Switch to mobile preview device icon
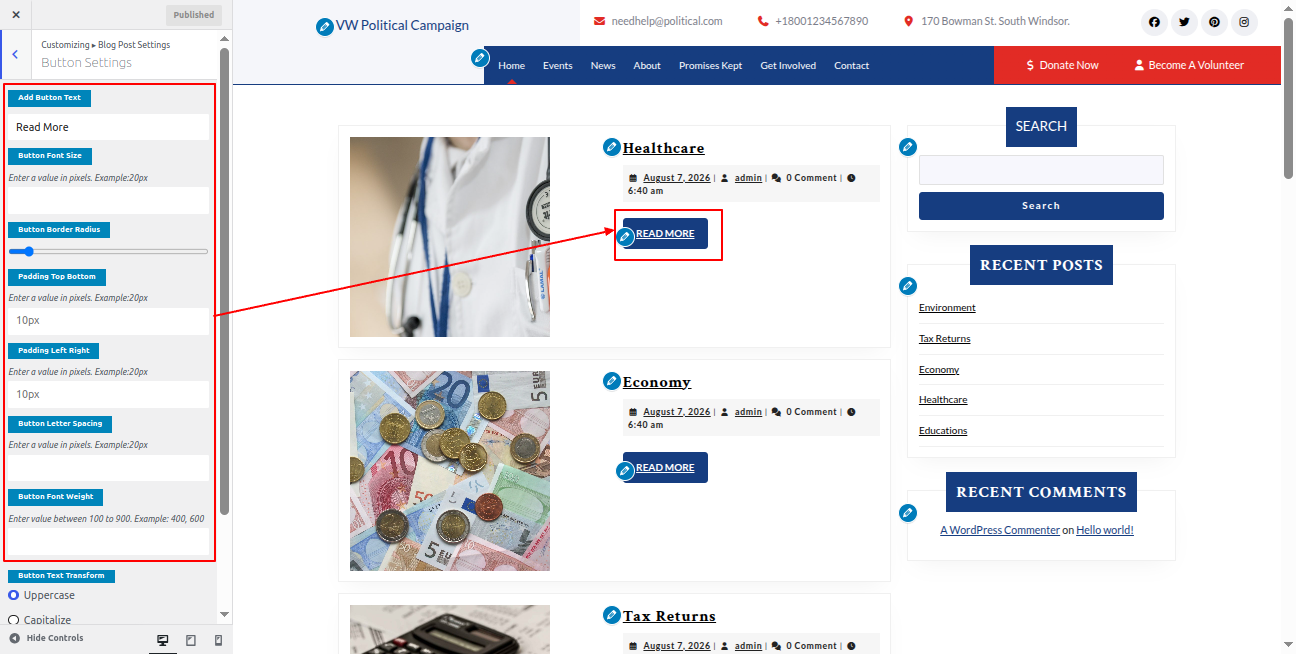1296x654 pixels. 219,640
